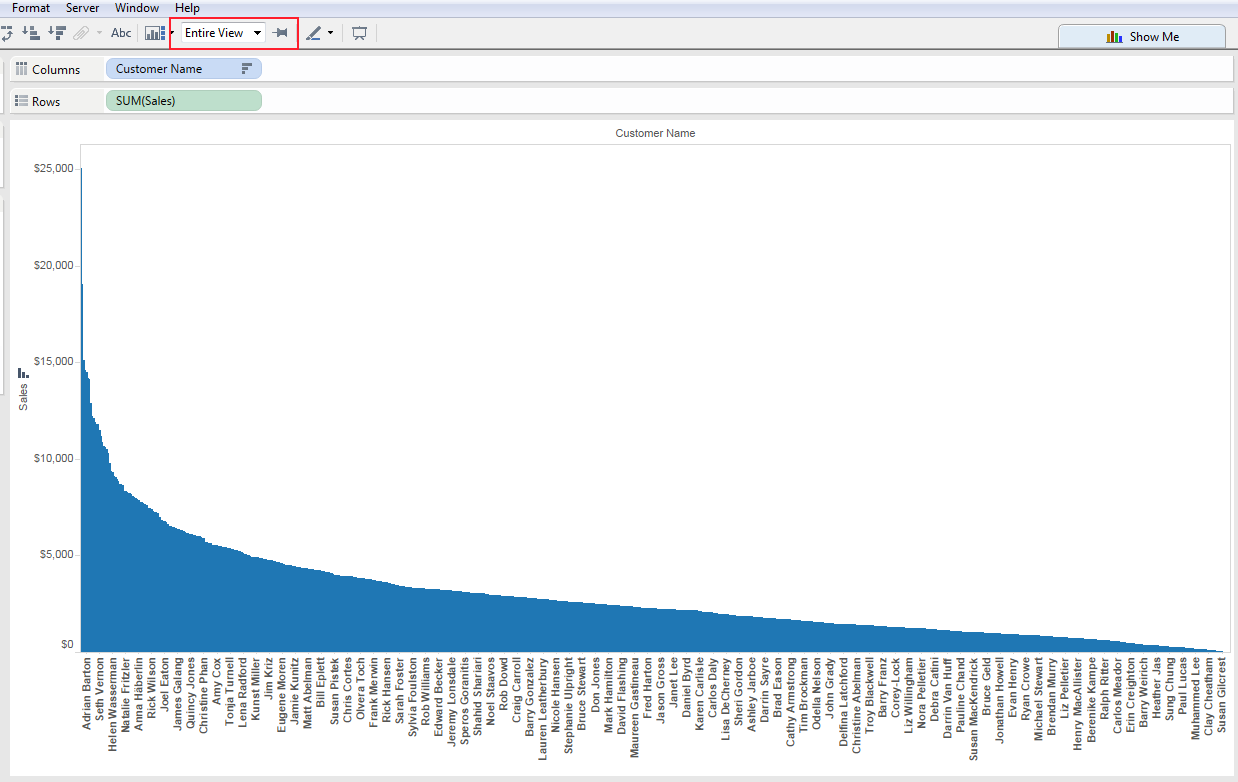Viewport: 1238px width, 782px height.
Task: Click the Bill Eplett customer label
Action: [321, 681]
